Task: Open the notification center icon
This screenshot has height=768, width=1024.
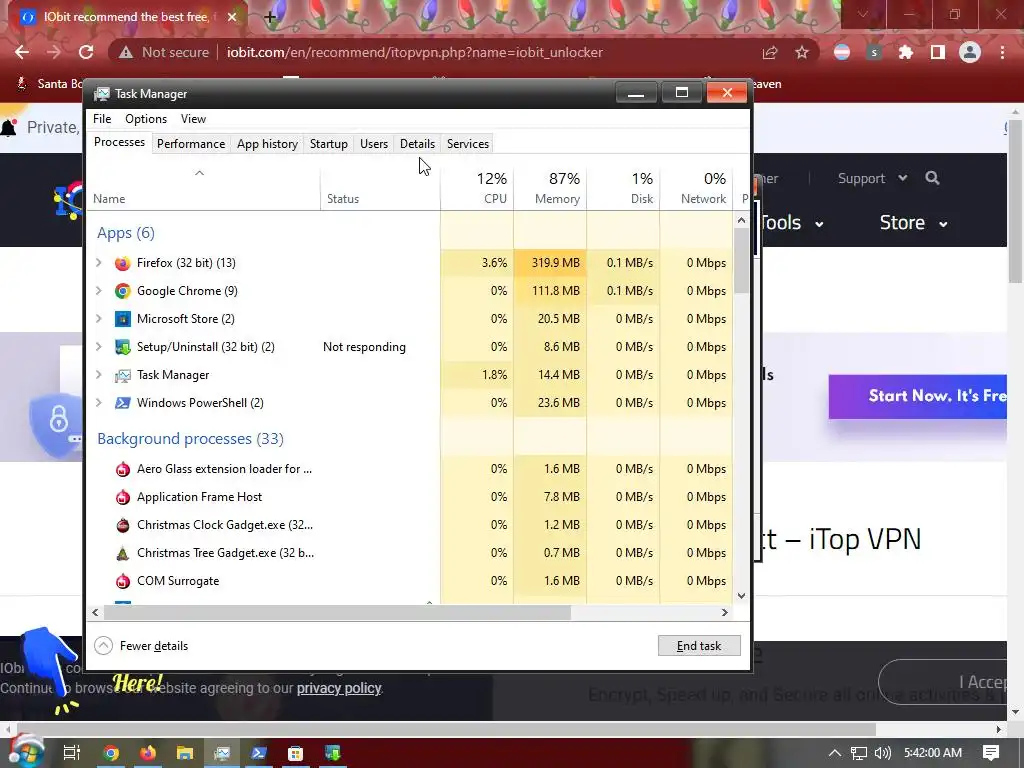Action: click(991, 753)
